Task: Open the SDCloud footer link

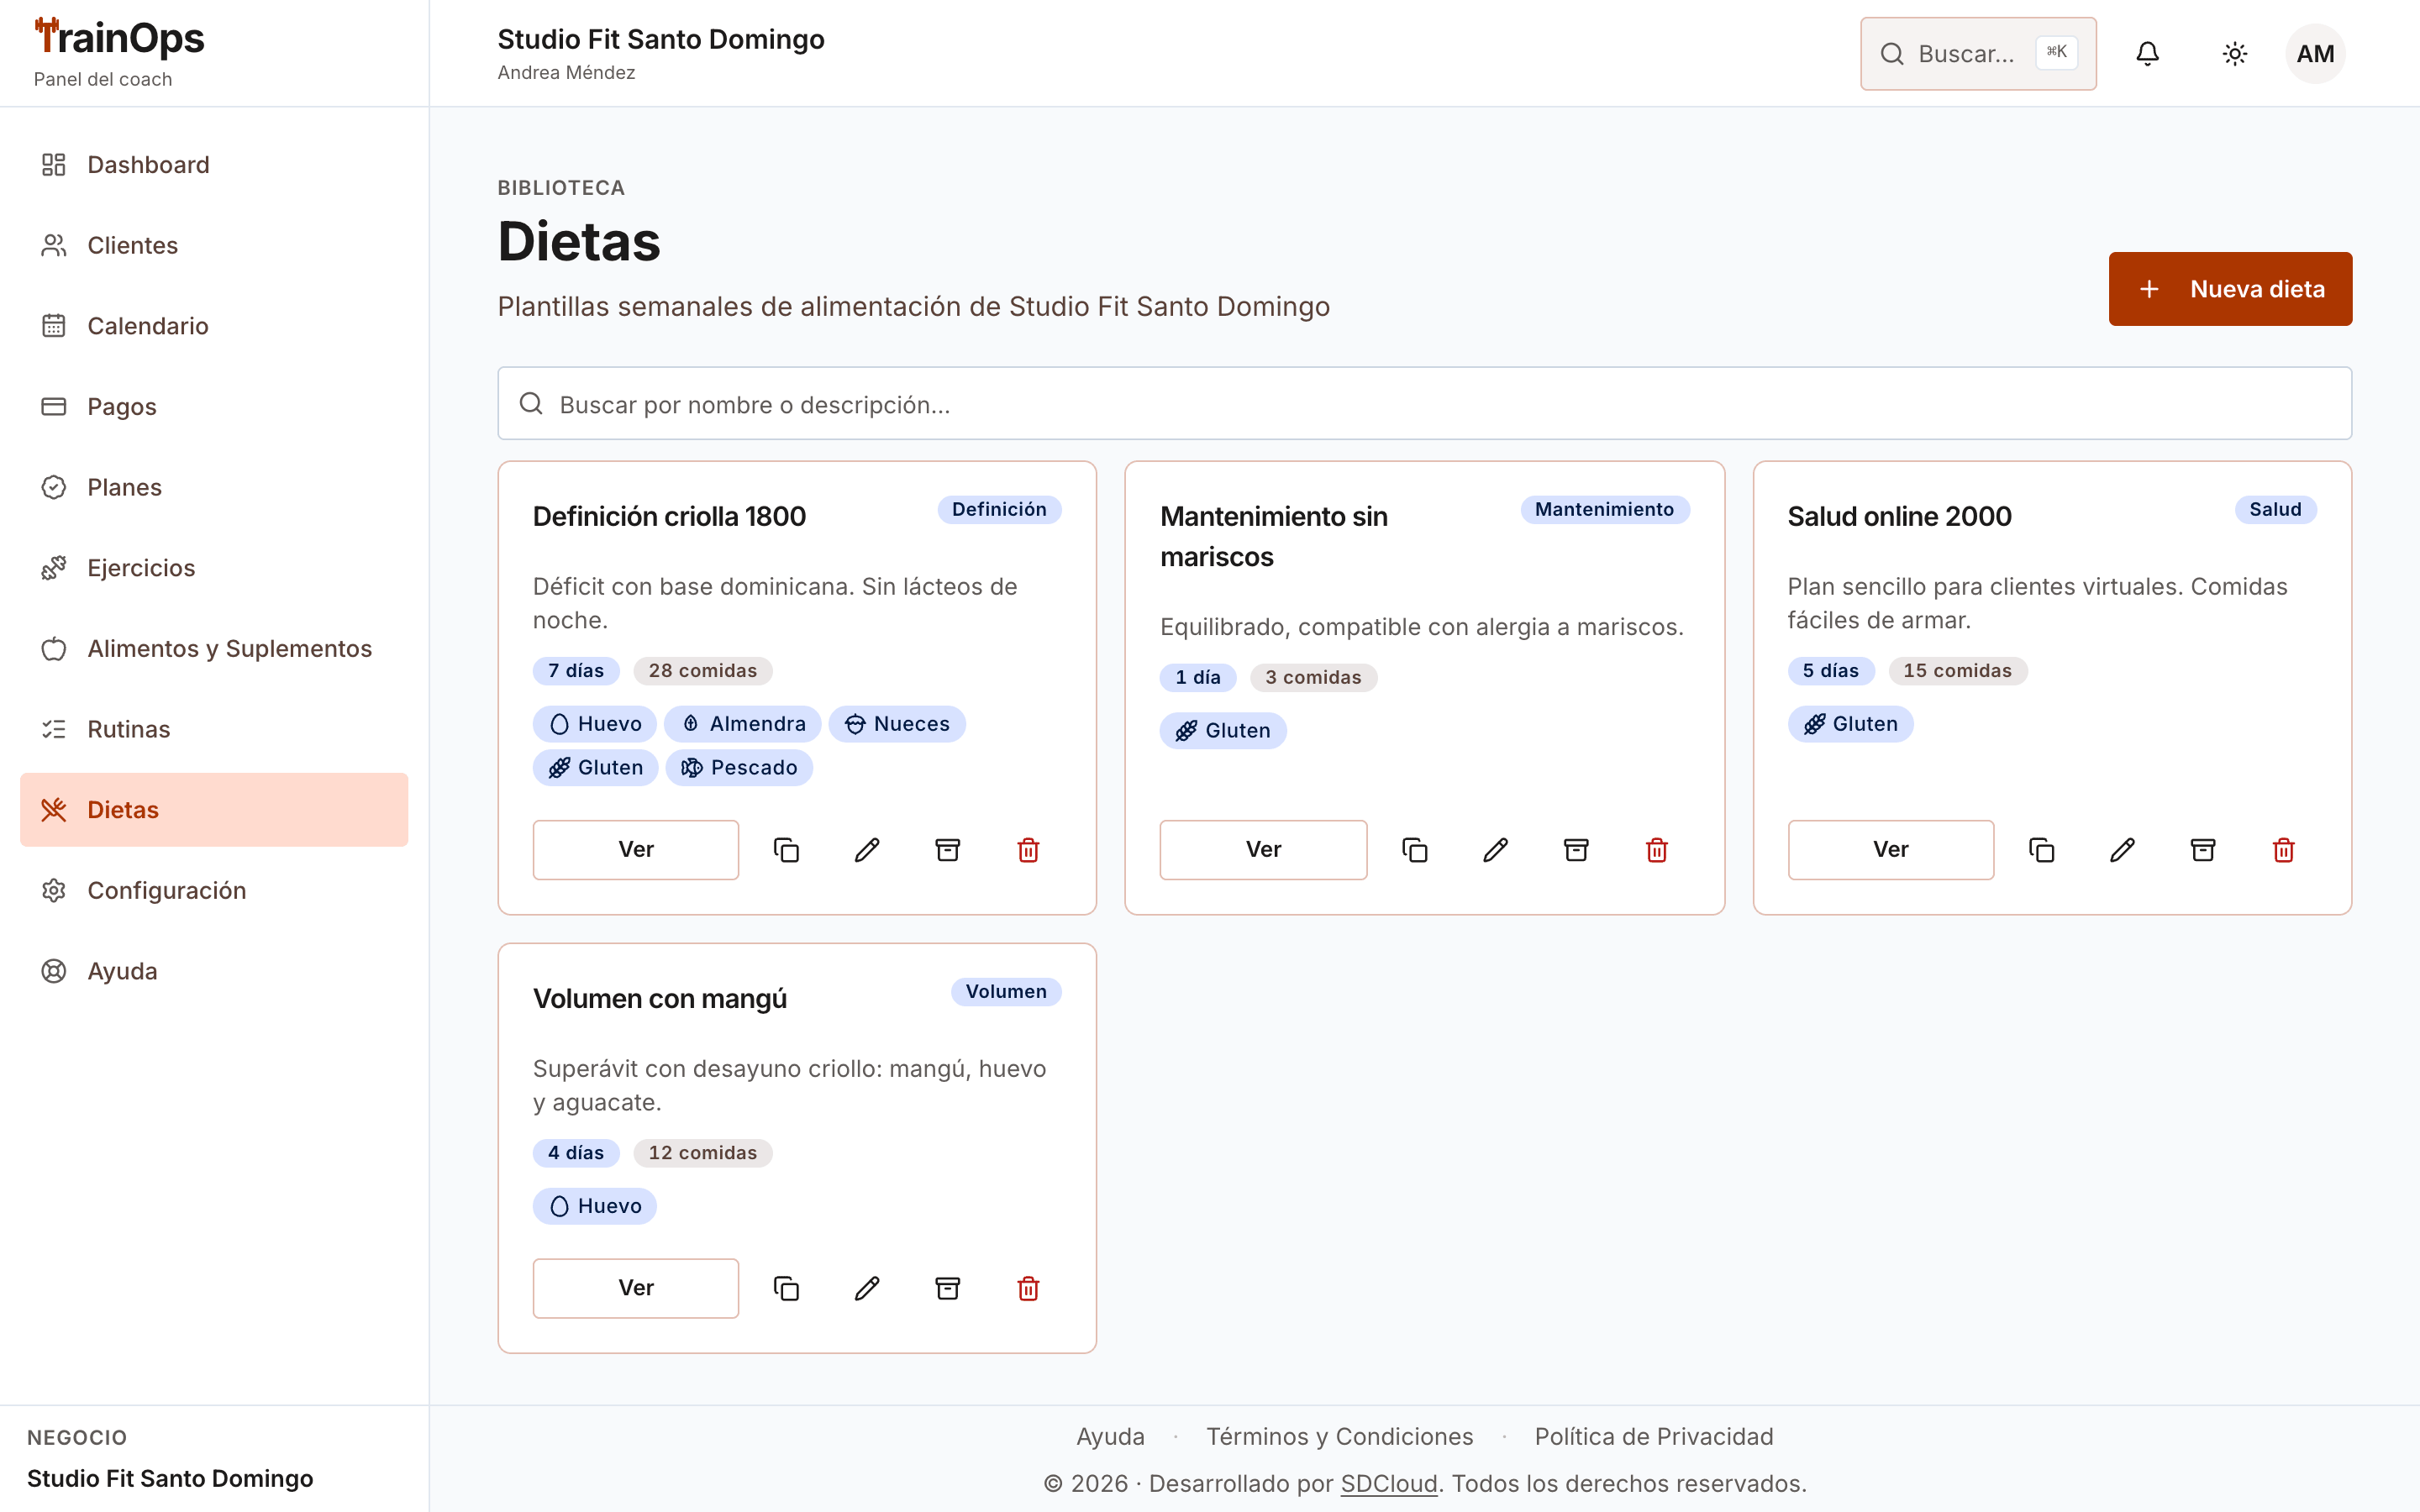Action: 1388,1483
